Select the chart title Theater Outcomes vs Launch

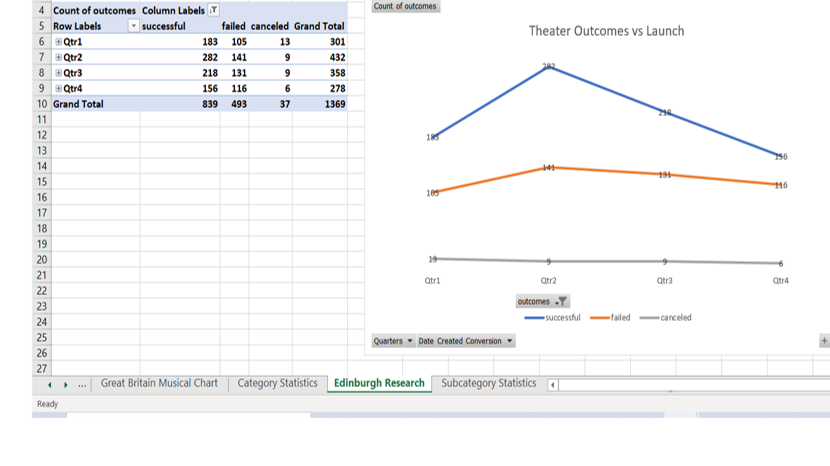tap(607, 31)
